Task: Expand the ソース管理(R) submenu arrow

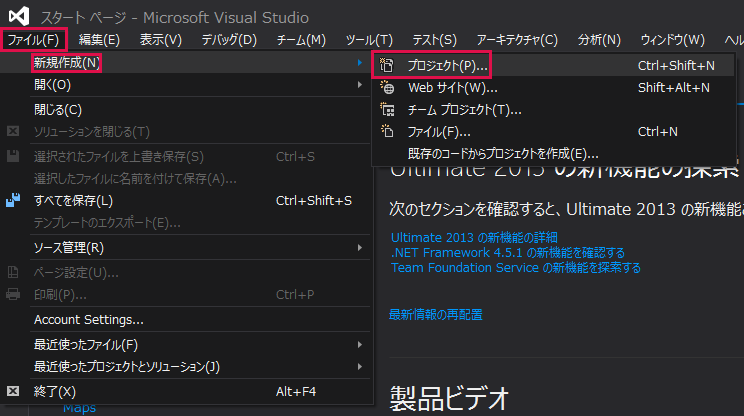Action: [x=360, y=248]
